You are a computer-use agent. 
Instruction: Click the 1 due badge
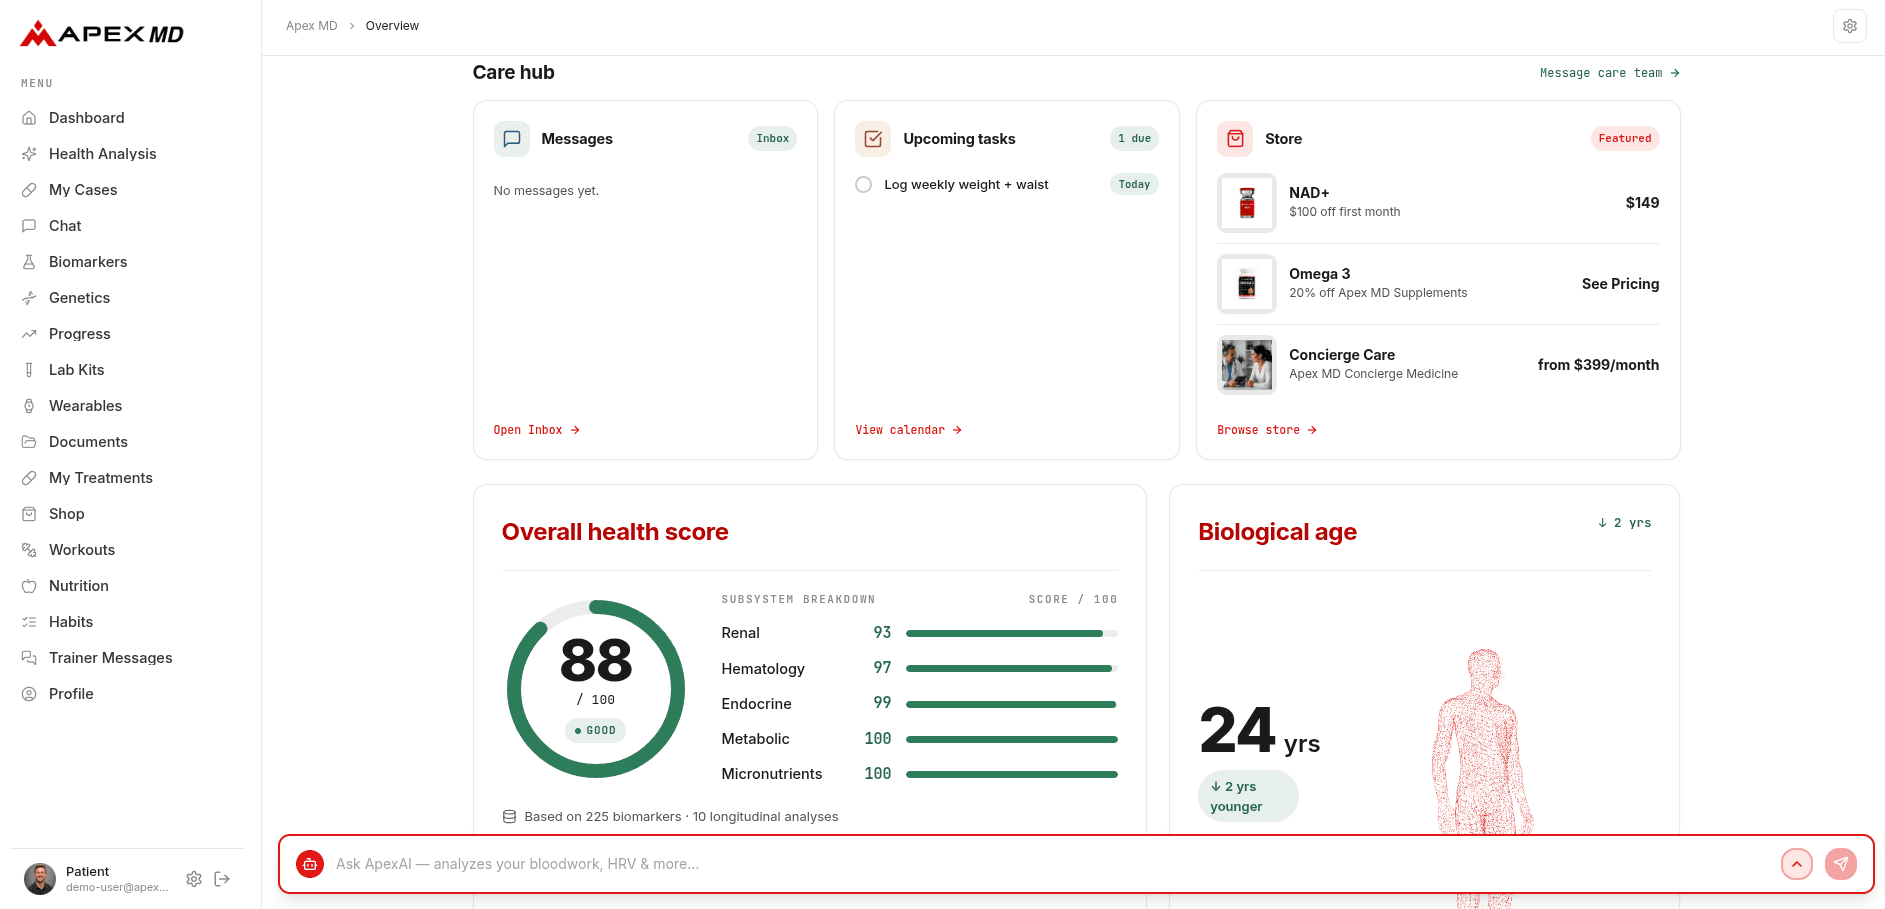pos(1134,139)
